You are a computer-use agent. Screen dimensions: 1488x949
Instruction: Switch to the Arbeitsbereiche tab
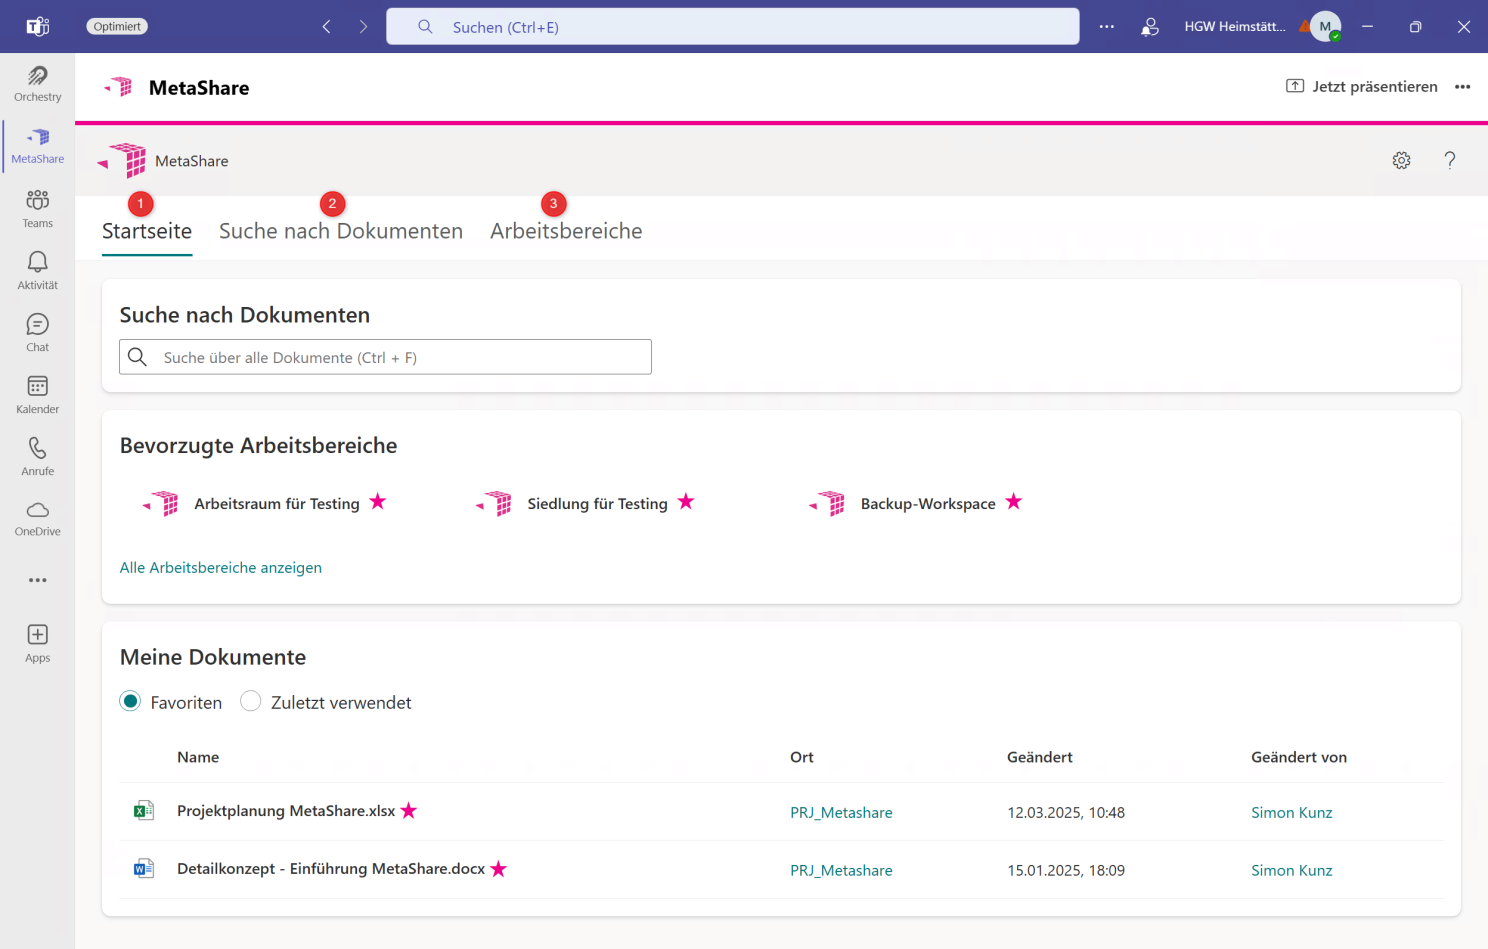566,231
